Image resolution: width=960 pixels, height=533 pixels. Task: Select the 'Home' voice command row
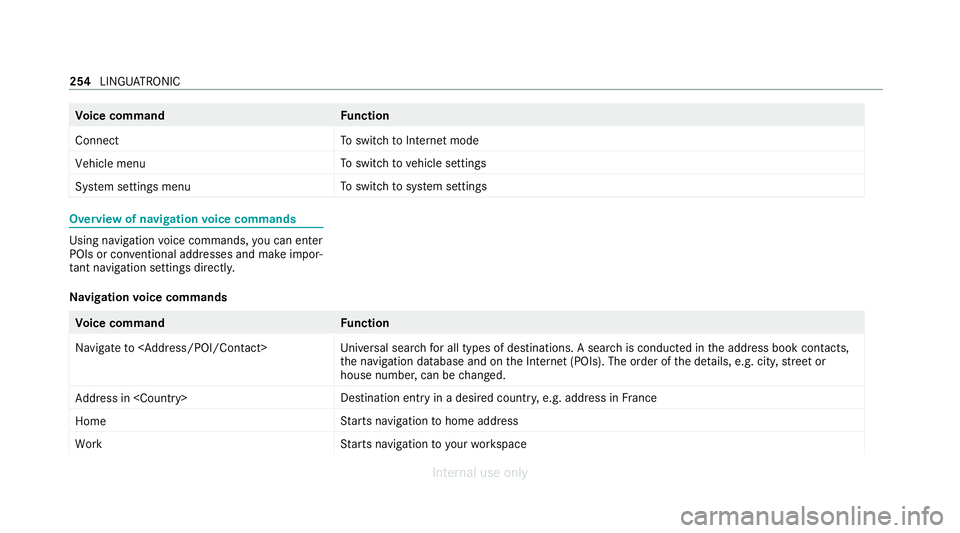point(467,421)
